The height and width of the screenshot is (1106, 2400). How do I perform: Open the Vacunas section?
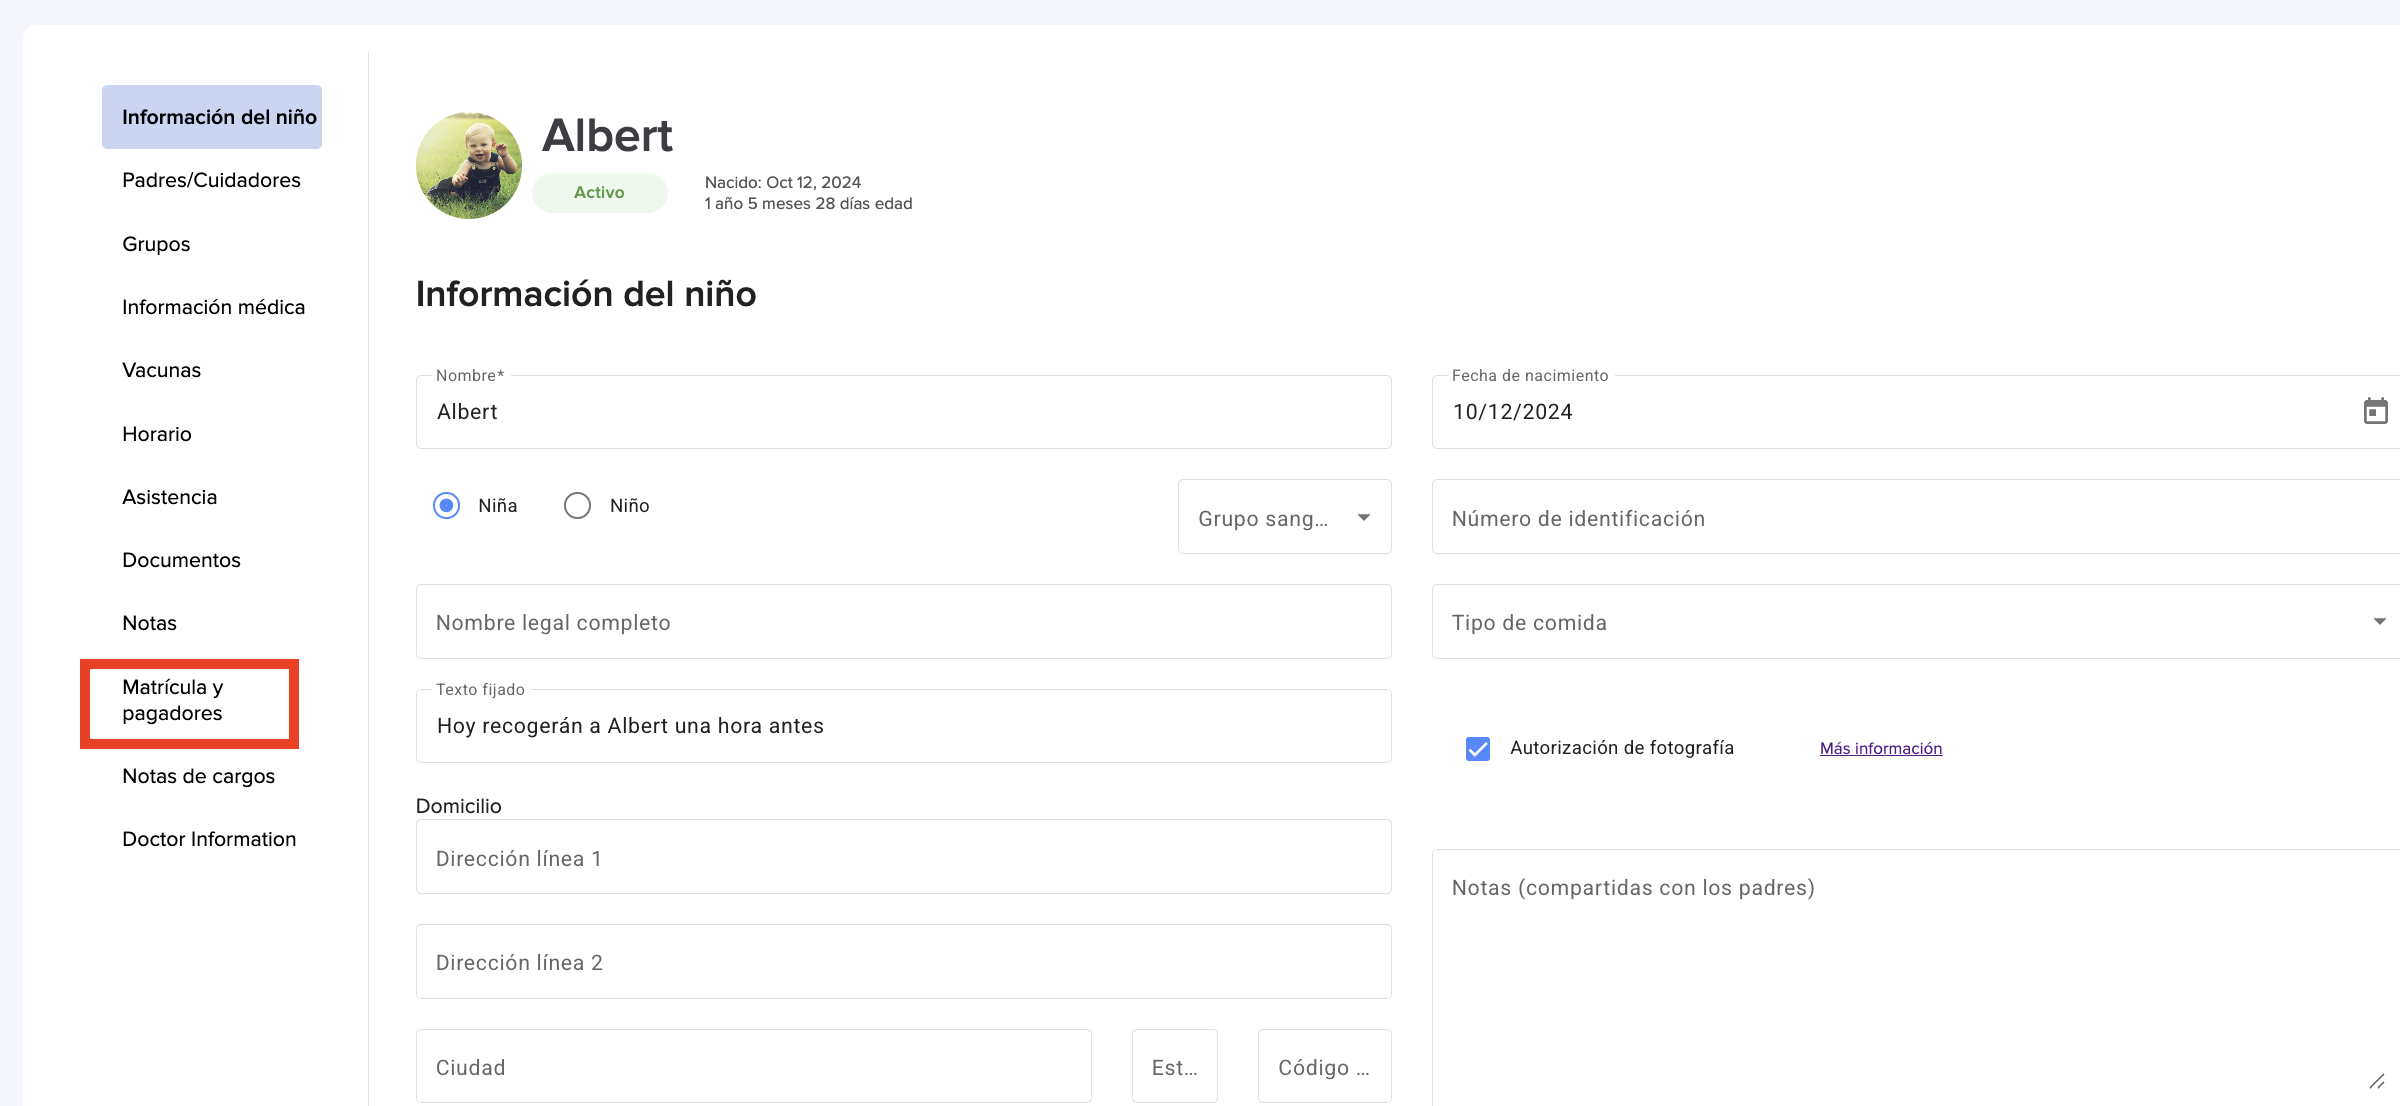tap(161, 370)
